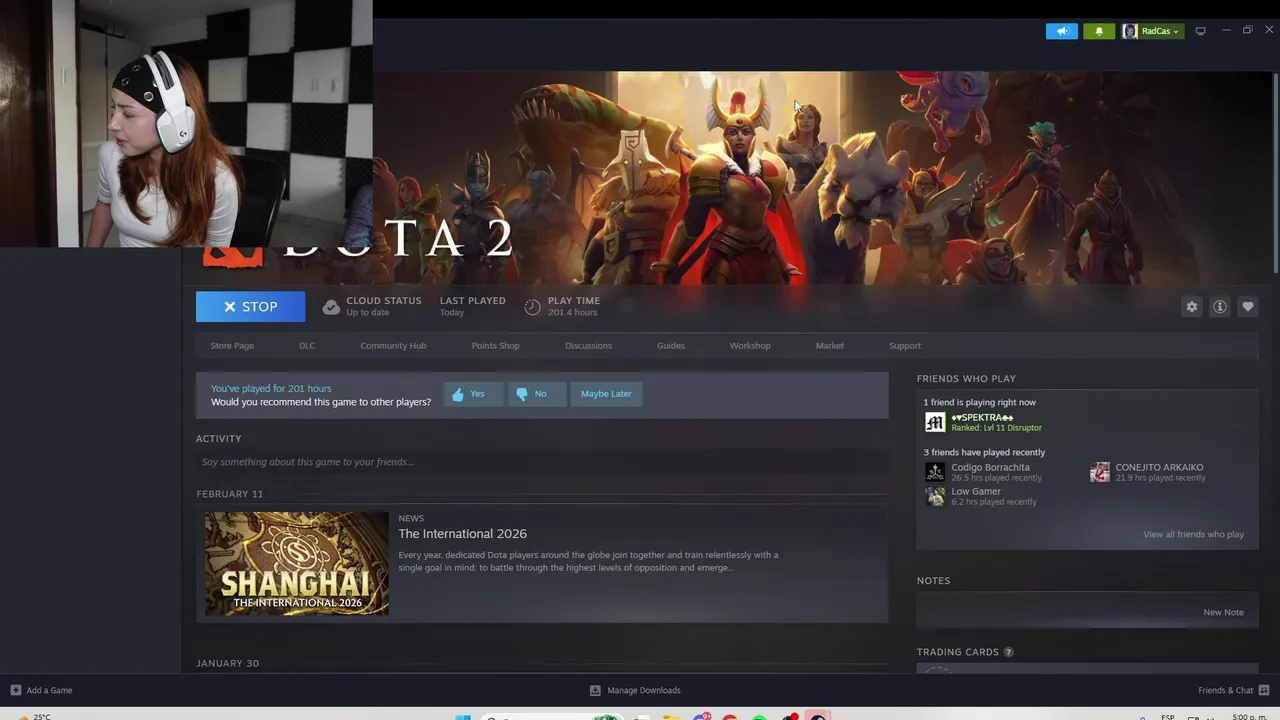Image resolution: width=1280 pixels, height=720 pixels.
Task: Open the green notifications bell
Action: [x=1099, y=31]
